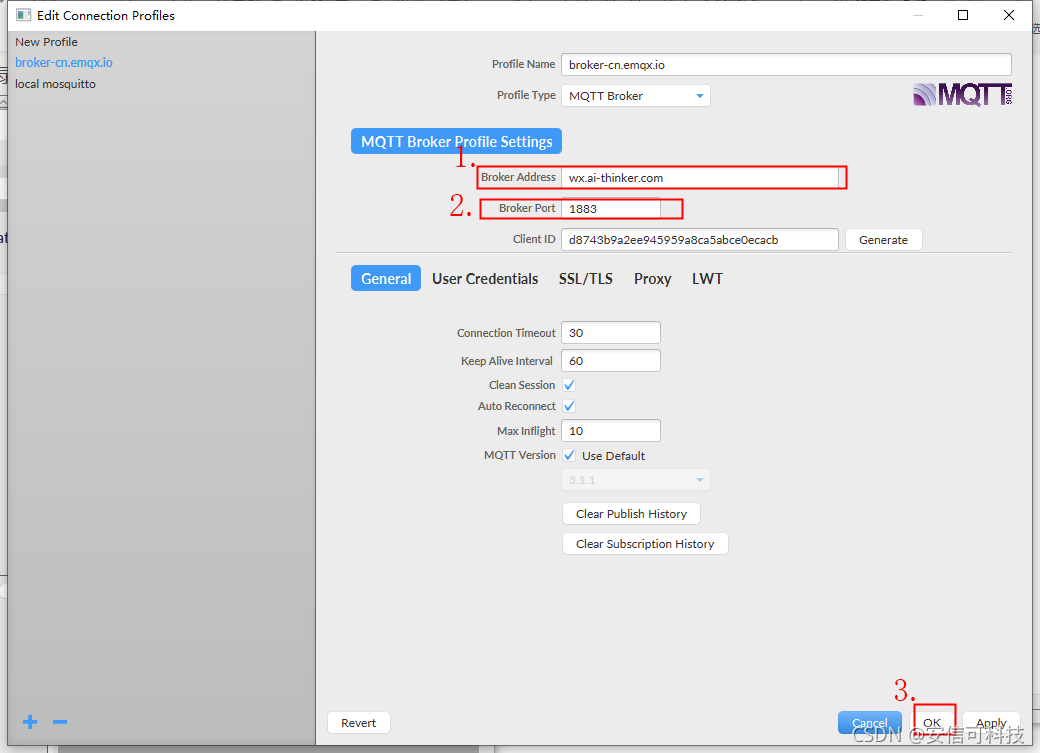Click Clear Subscription History button
The image size is (1040, 753).
pos(645,543)
